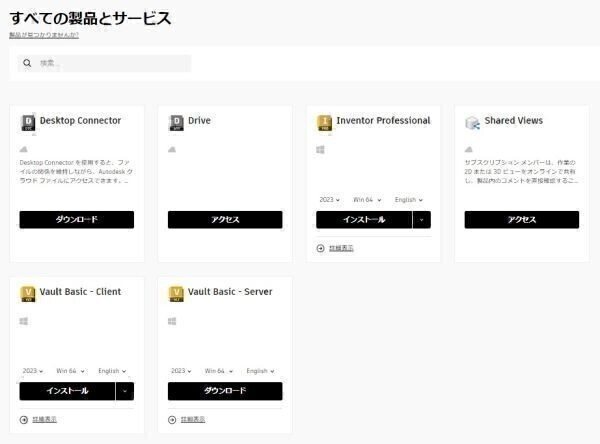
Task: Click the ダウンロード button for Vault Basic - Server
Action: tap(225, 391)
